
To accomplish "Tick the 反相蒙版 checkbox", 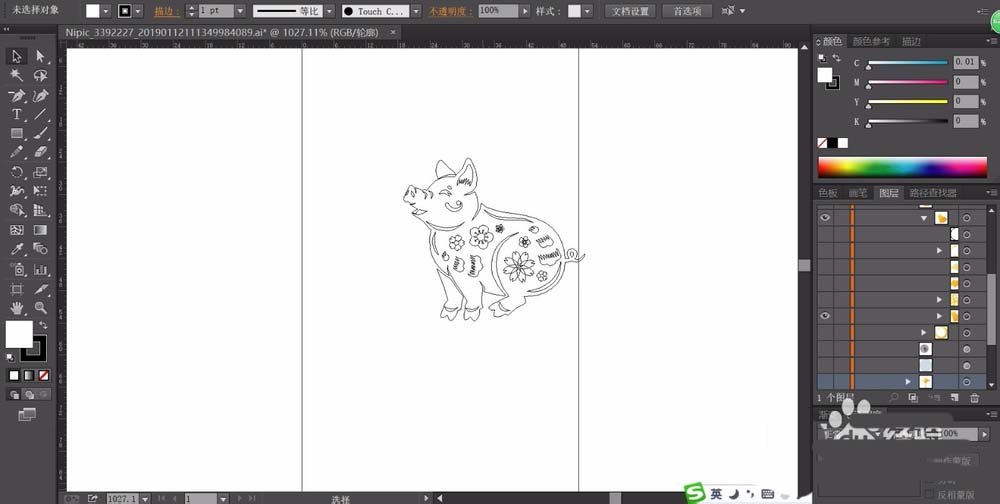I will (x=929, y=494).
